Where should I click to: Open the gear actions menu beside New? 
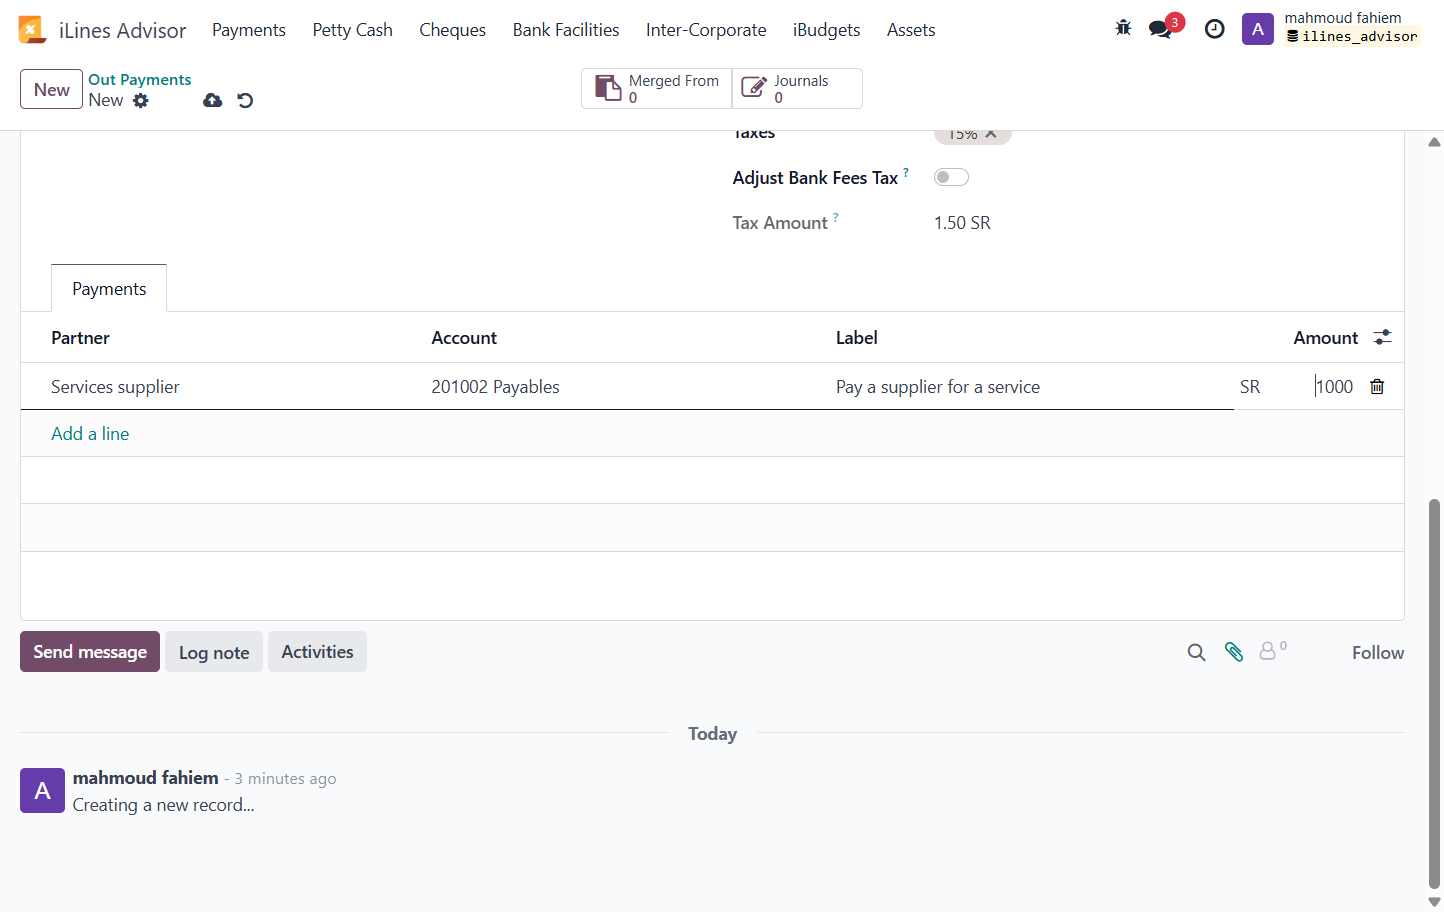click(141, 100)
